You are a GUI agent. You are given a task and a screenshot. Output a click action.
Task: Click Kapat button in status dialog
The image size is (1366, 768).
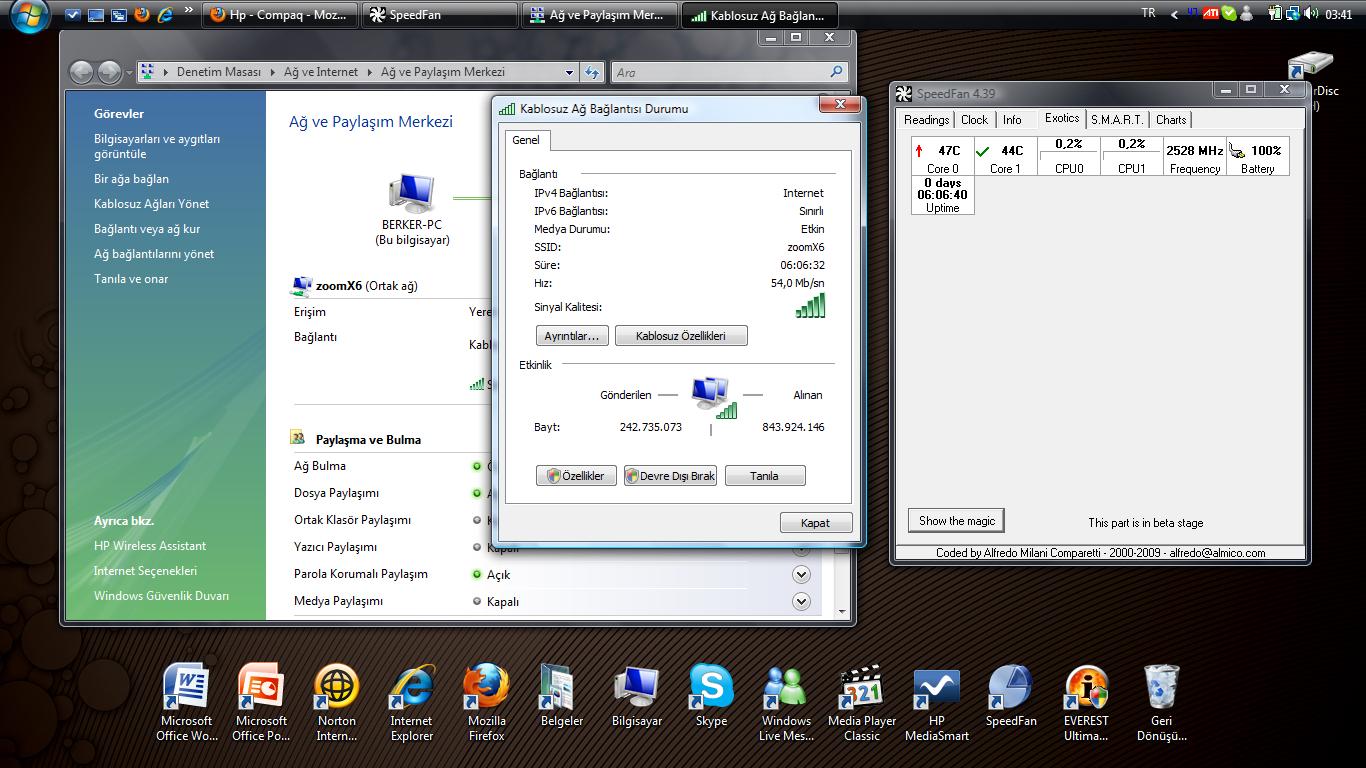pyautogui.click(x=816, y=523)
